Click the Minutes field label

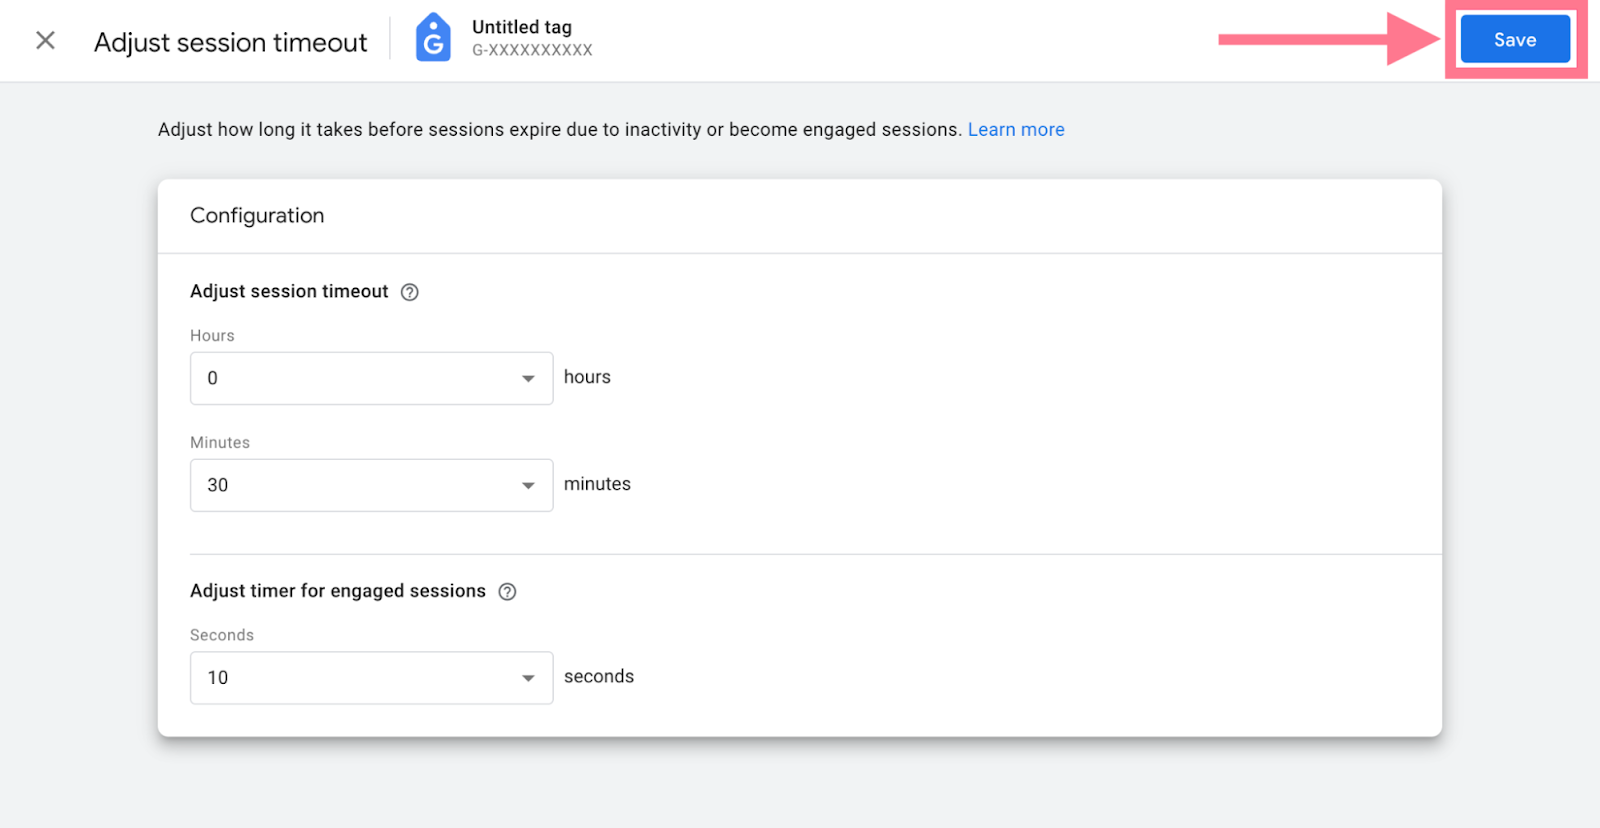220,443
